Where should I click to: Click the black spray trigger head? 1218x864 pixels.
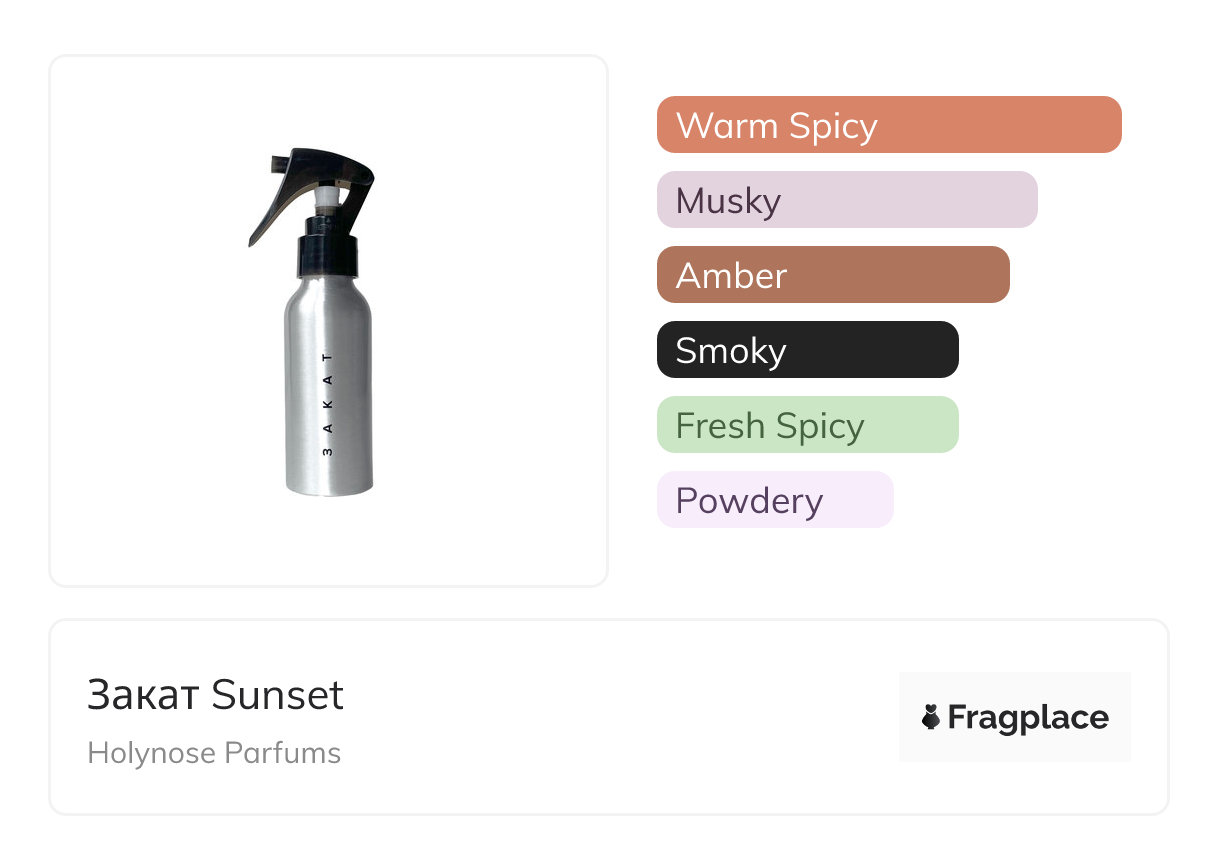point(335,170)
